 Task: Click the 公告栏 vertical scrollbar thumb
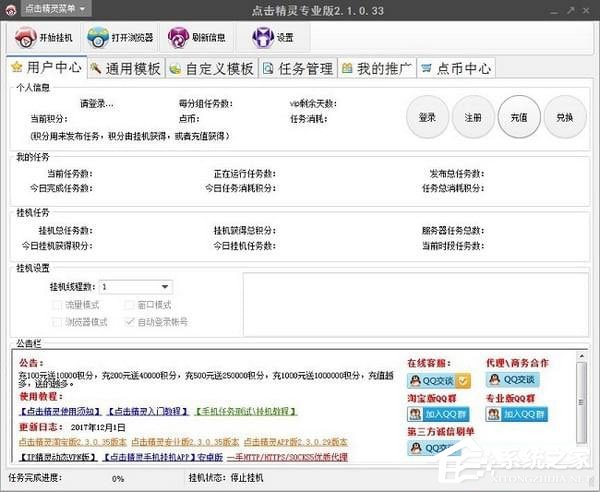[x=582, y=402]
